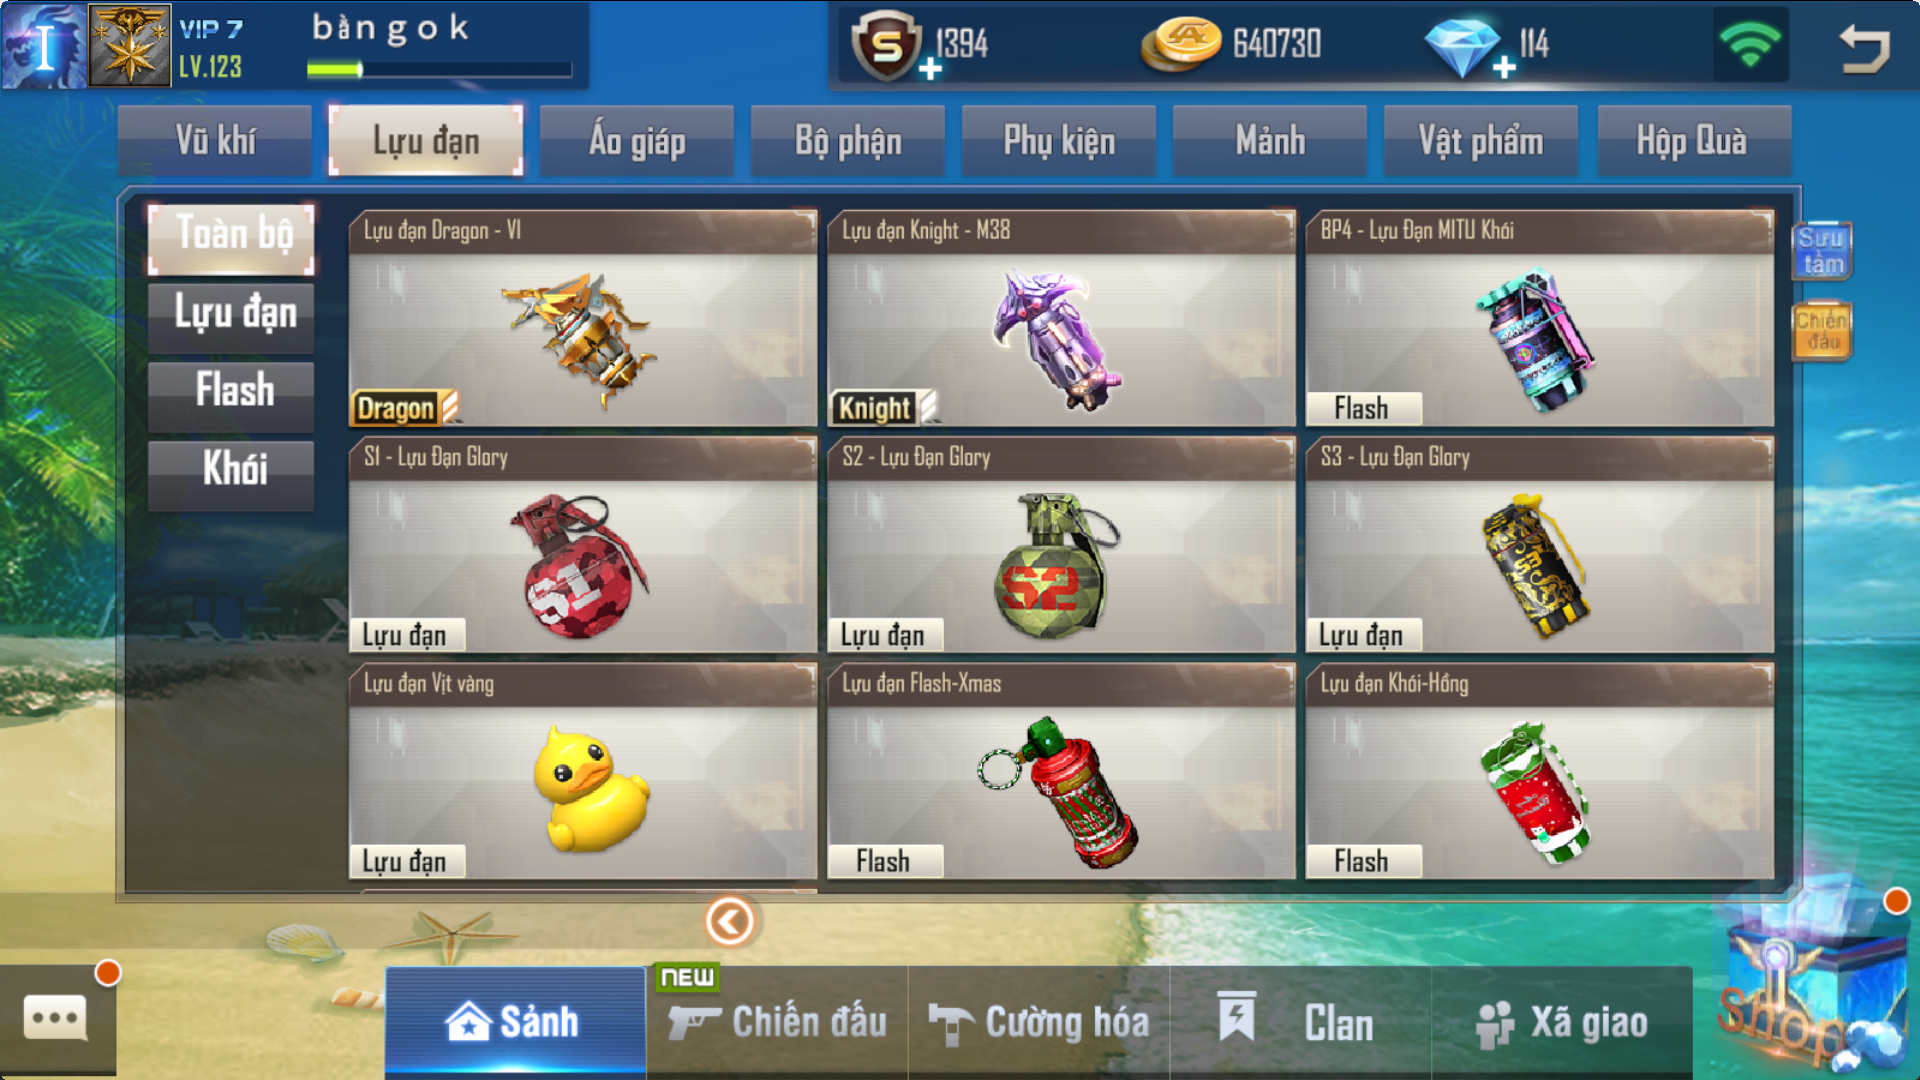The height and width of the screenshot is (1080, 1920).
Task: Add more S-coins with plus icon
Action: [x=930, y=68]
